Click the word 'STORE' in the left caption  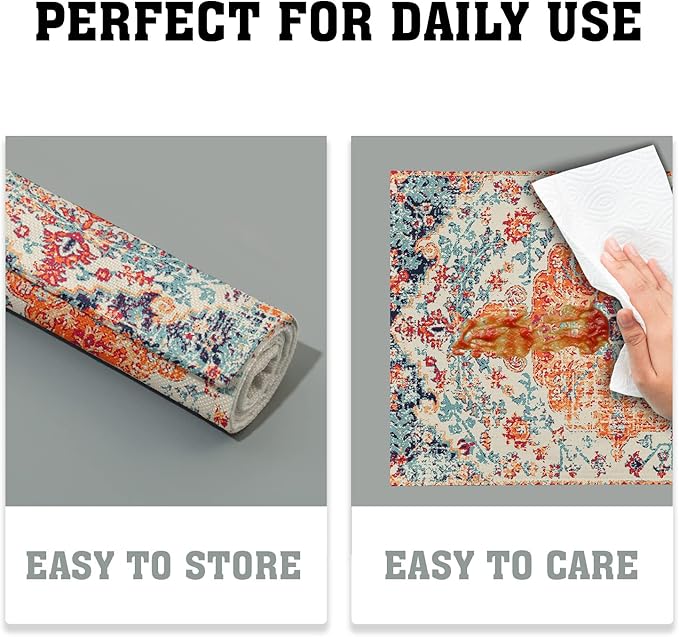coord(243,565)
